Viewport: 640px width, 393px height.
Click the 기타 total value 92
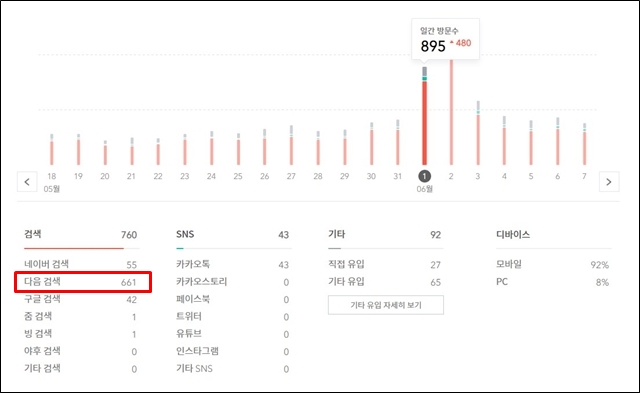pos(436,235)
